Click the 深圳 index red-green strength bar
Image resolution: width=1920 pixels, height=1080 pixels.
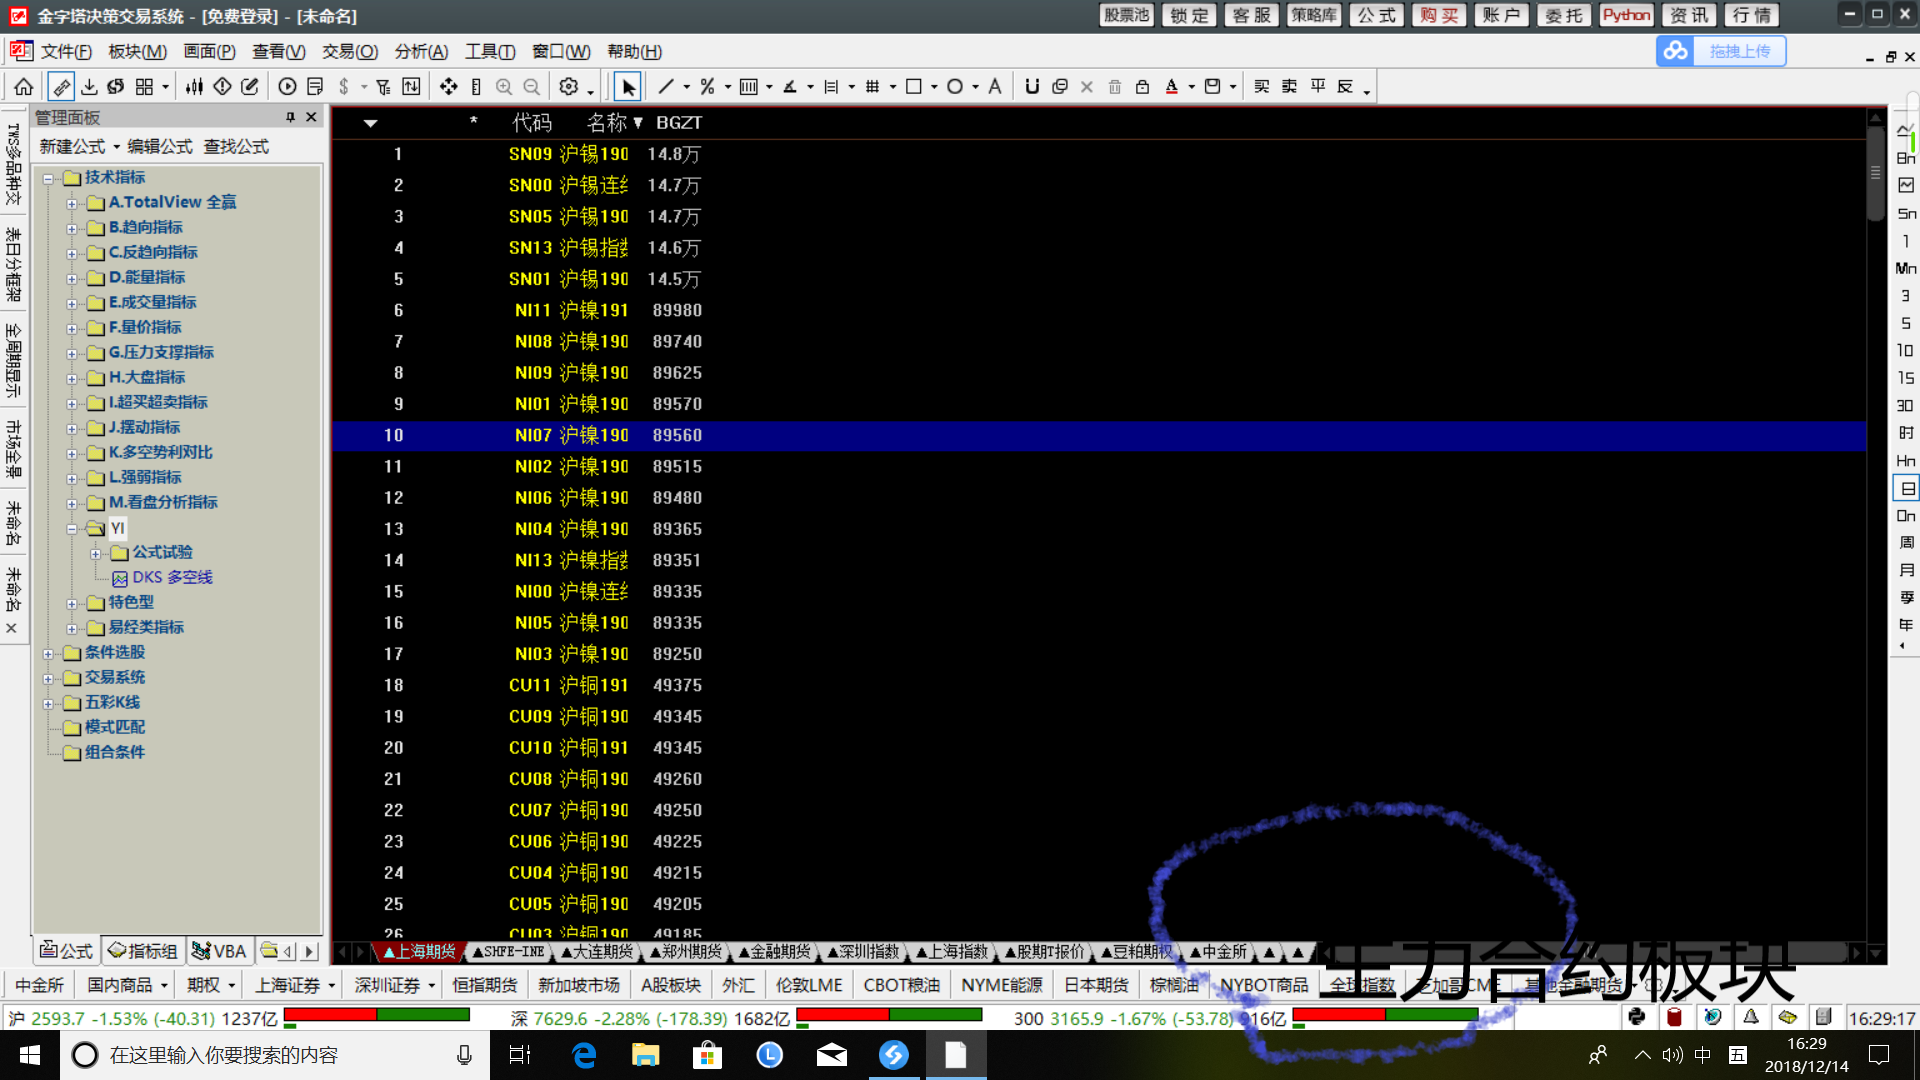[x=889, y=1016]
